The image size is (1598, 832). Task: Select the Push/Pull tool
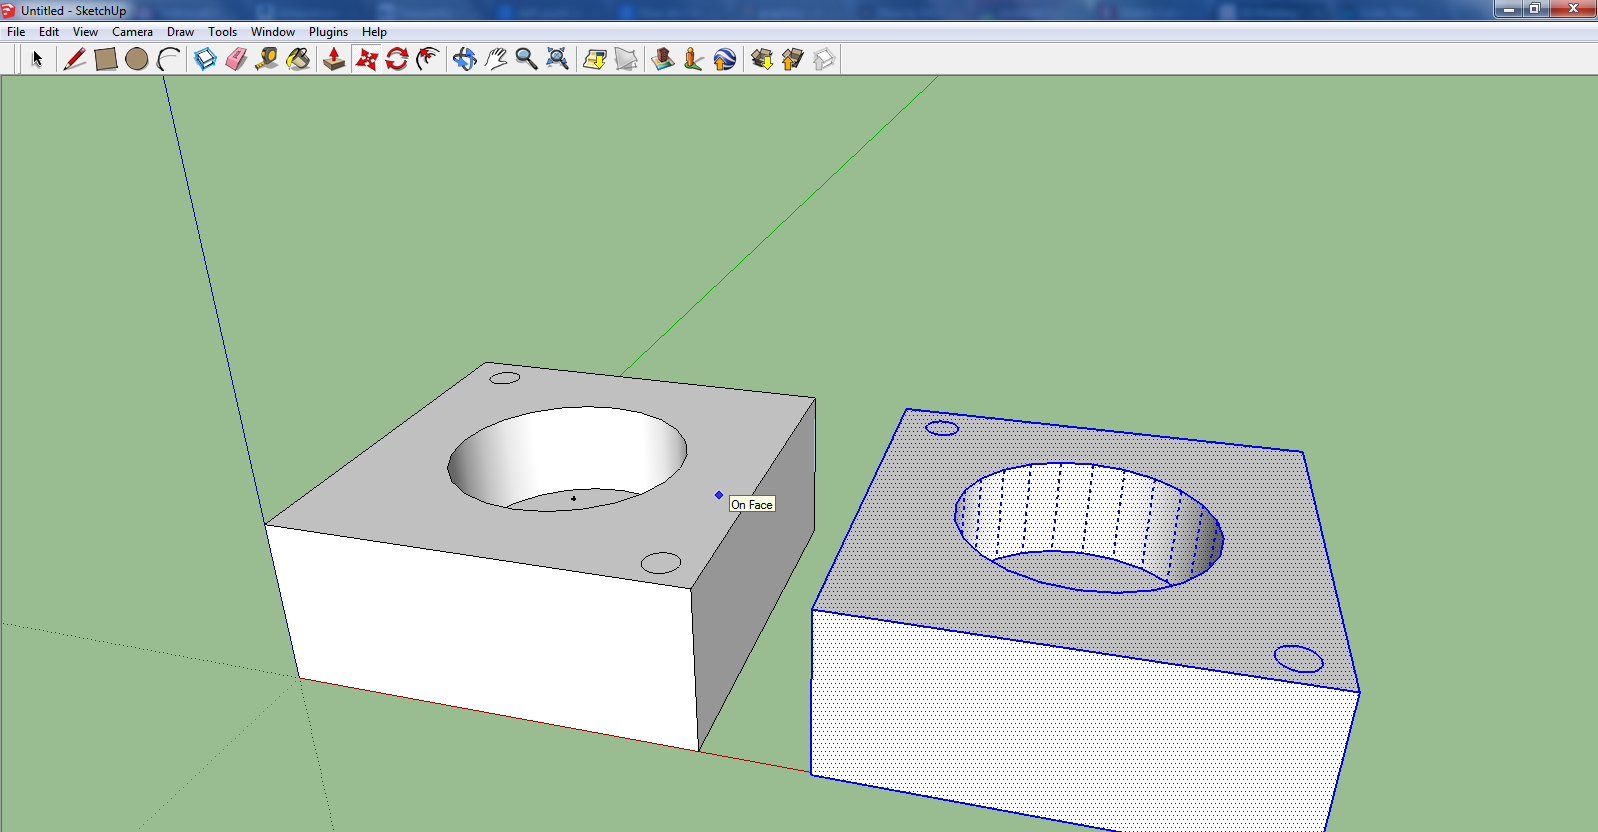(334, 59)
